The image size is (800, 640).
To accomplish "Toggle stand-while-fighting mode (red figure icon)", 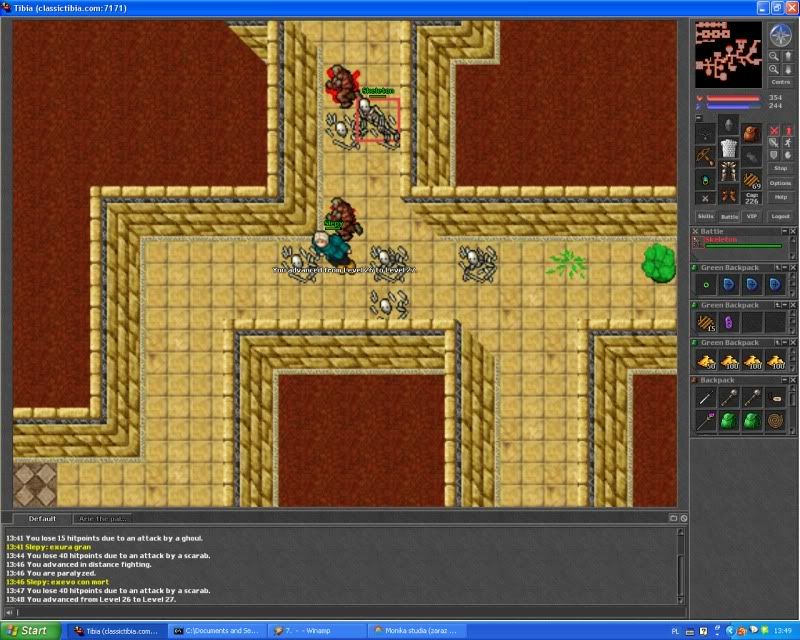I will (788, 131).
